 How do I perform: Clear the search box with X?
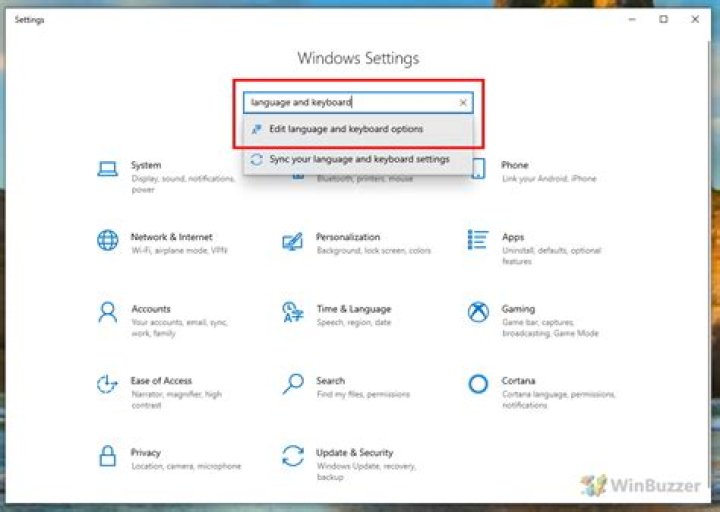coord(463,102)
